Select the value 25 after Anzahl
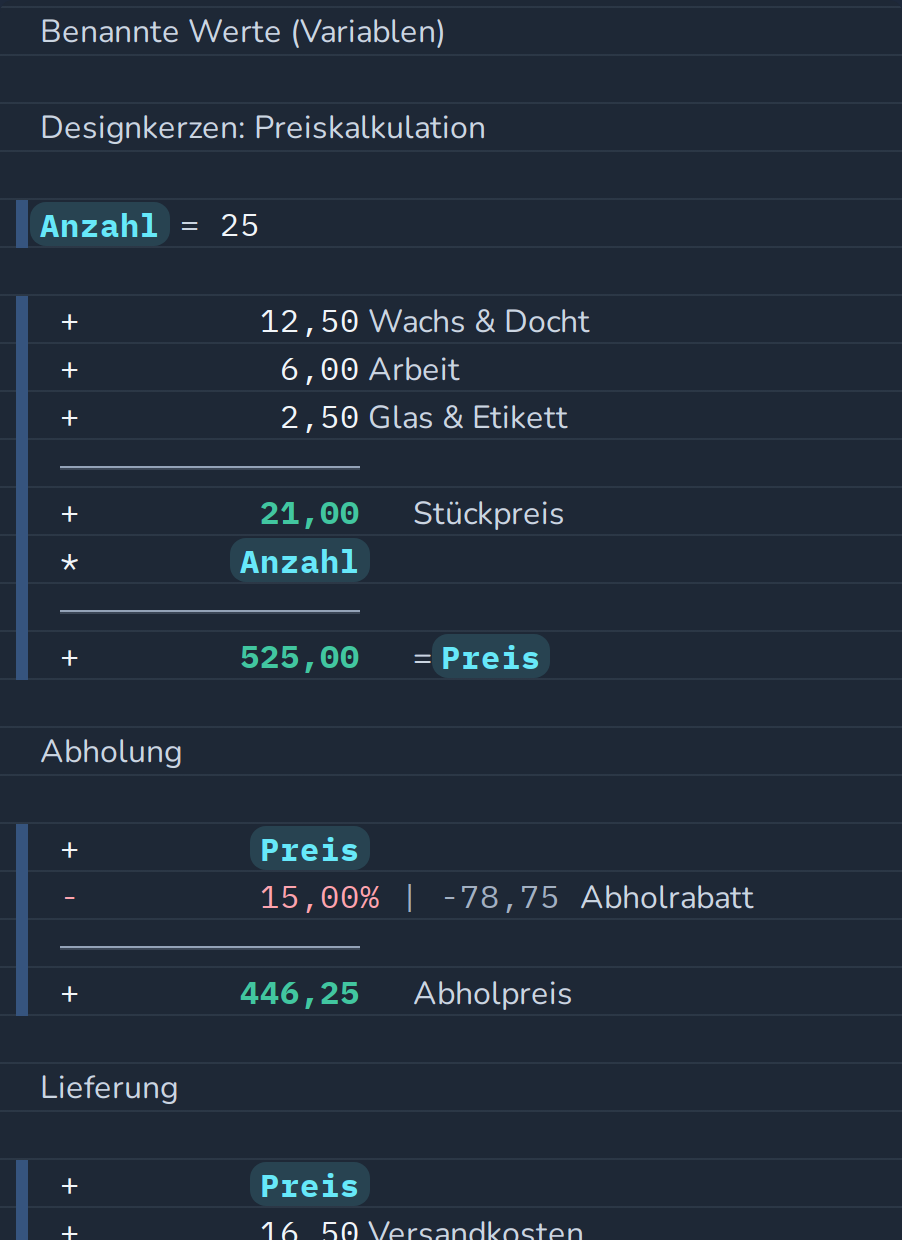The image size is (902, 1240). 240,226
